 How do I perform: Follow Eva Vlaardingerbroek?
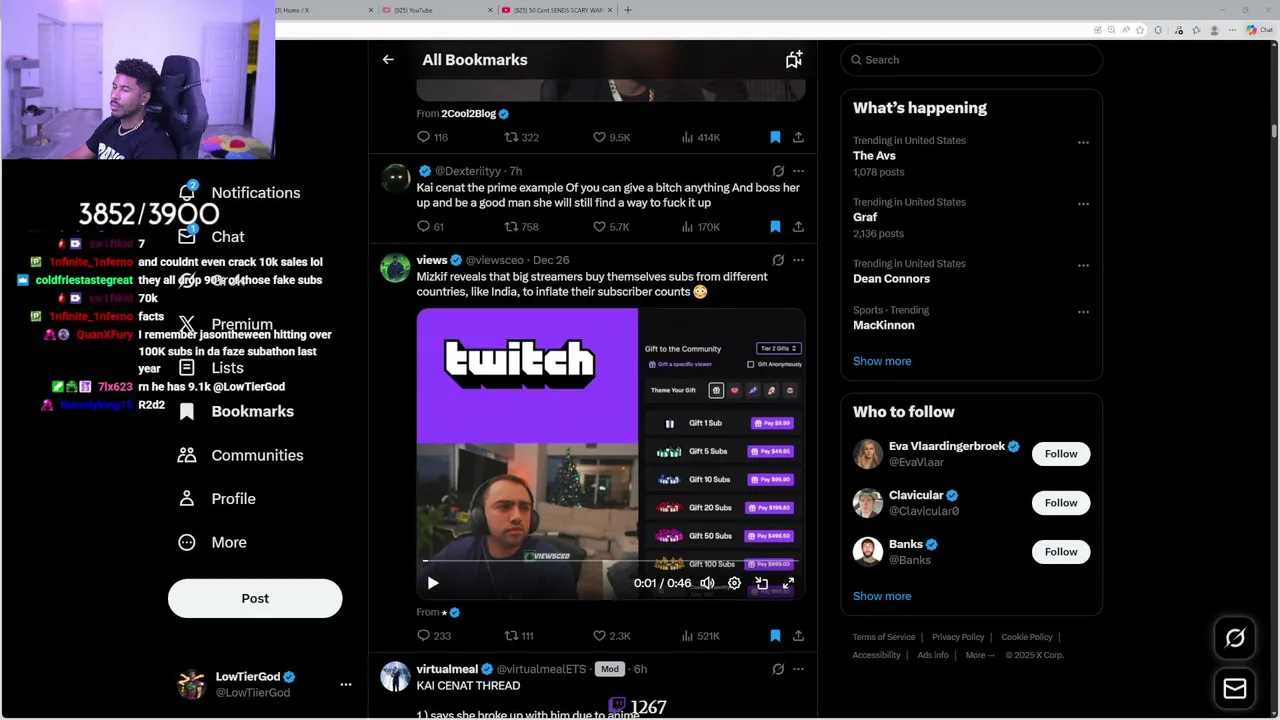[x=1061, y=454]
